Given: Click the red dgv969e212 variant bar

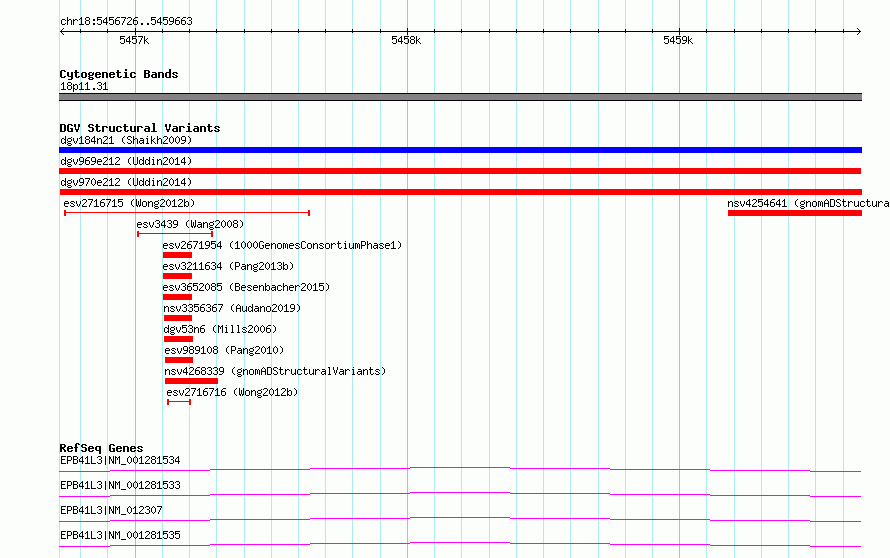Looking at the screenshot, I should 460,171.
